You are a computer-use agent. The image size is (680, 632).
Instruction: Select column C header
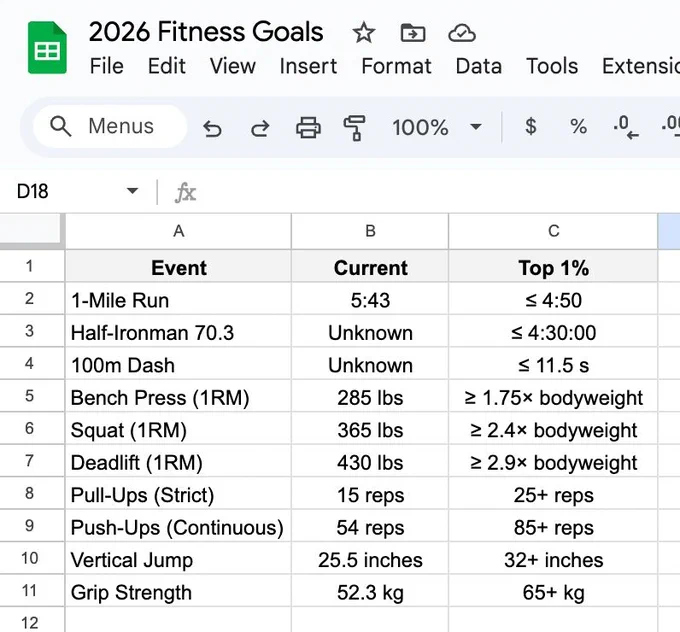pos(553,231)
